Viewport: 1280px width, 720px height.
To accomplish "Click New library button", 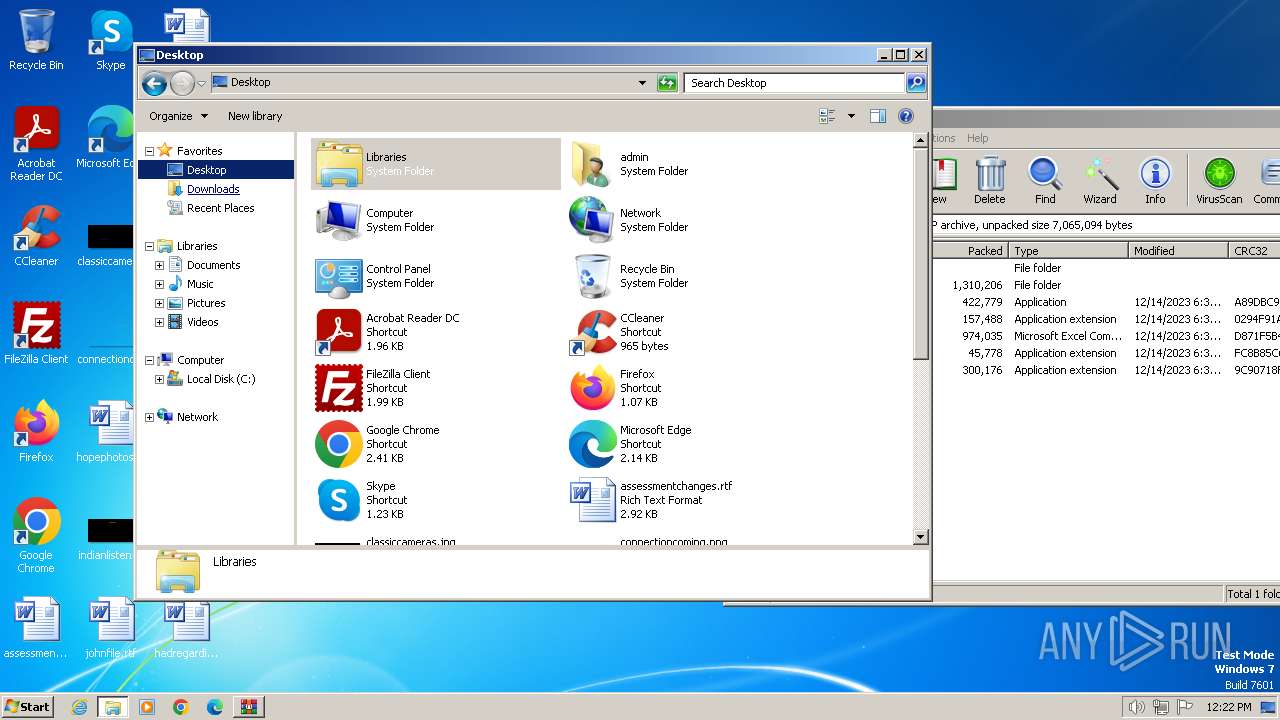I will 255,116.
